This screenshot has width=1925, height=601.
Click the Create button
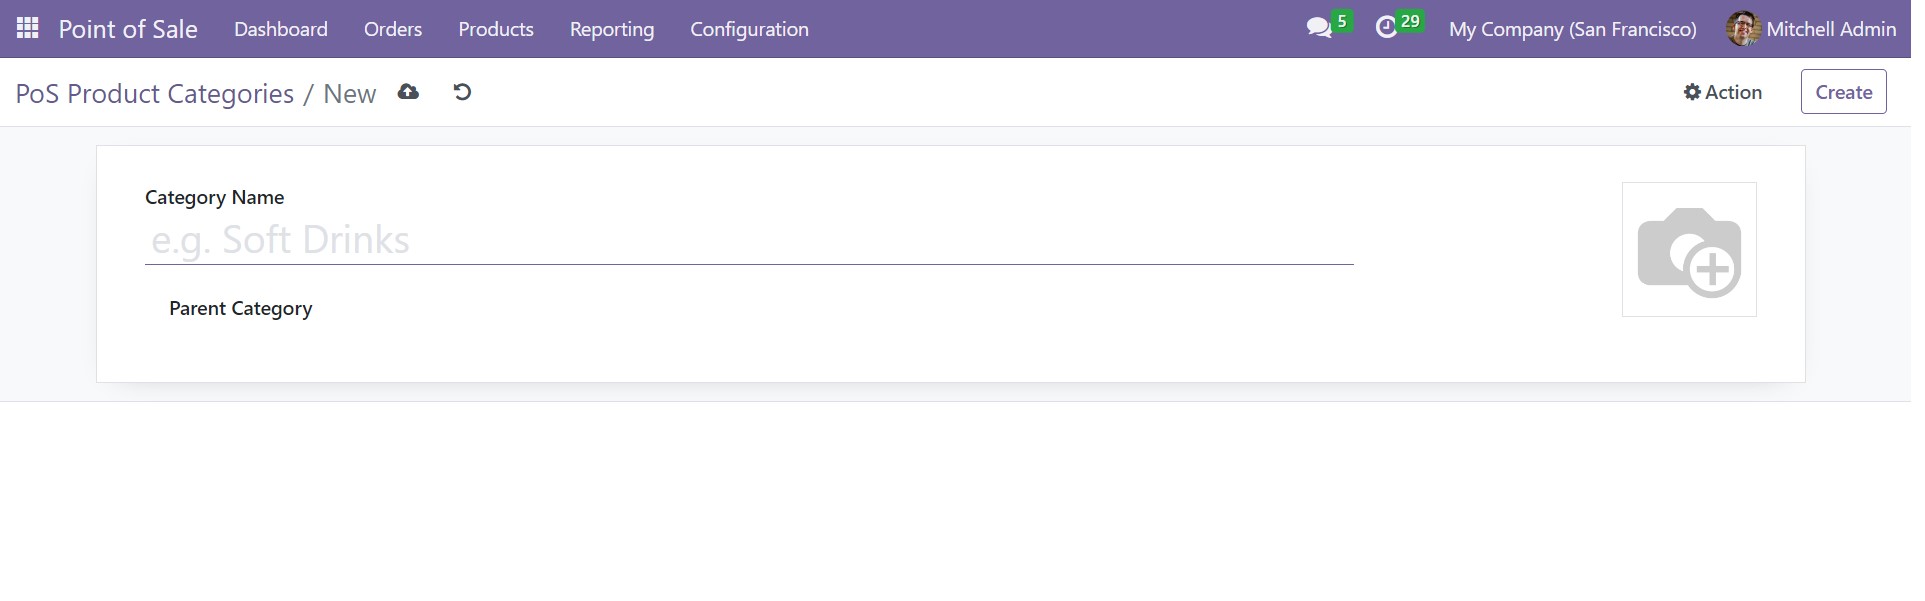(1843, 92)
